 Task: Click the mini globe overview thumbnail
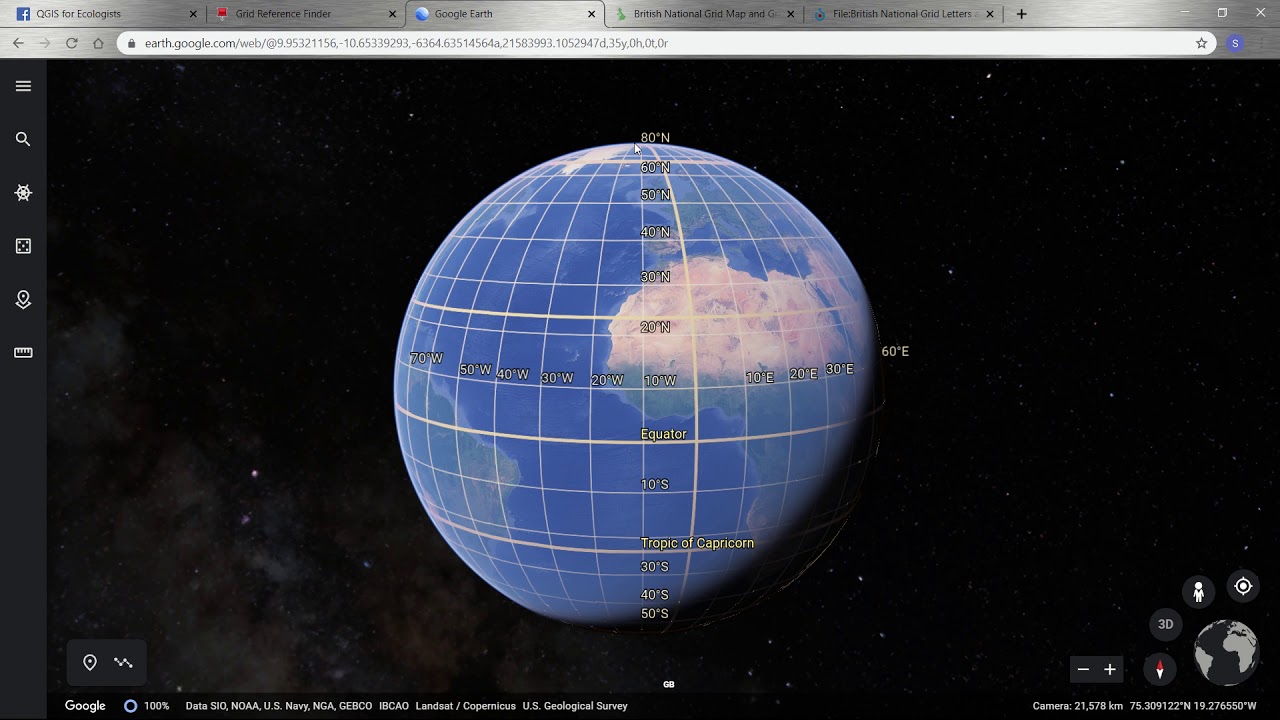[1226, 652]
